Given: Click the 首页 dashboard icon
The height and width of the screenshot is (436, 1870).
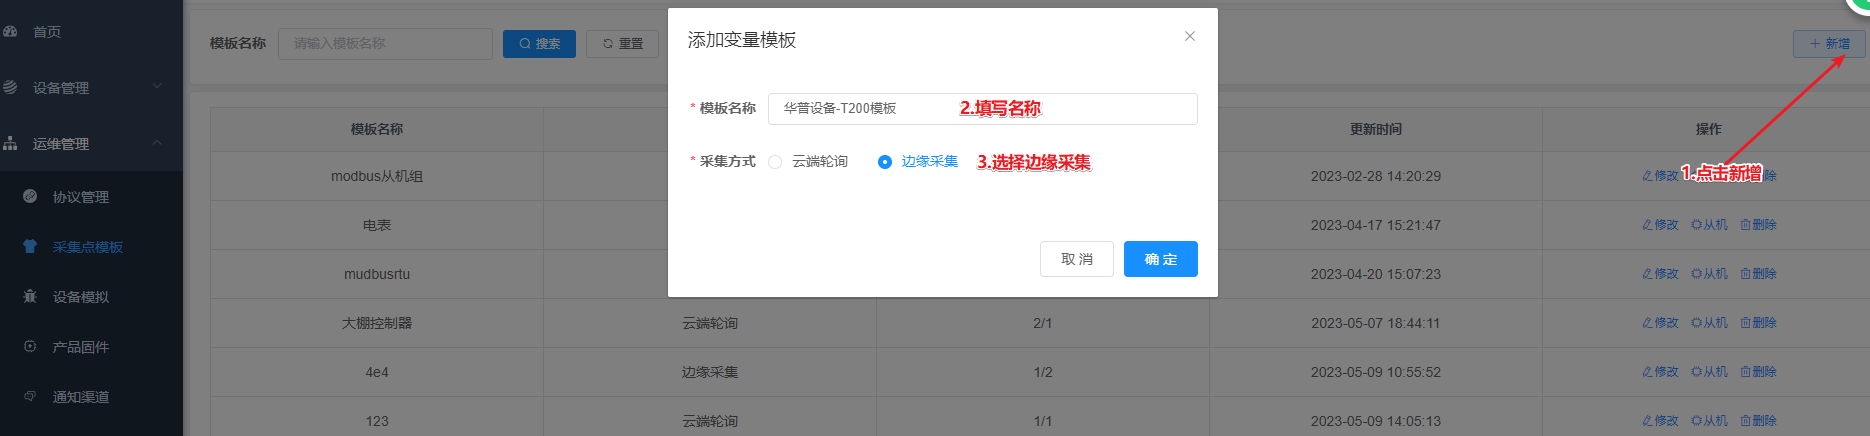Looking at the screenshot, I should coord(11,32).
